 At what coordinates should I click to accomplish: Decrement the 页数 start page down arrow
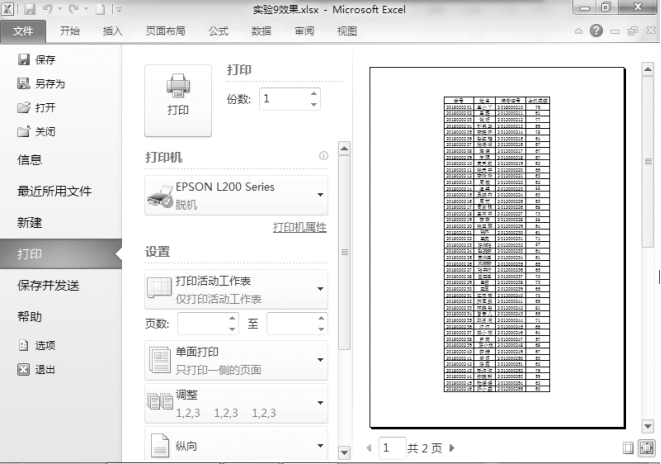click(x=232, y=329)
